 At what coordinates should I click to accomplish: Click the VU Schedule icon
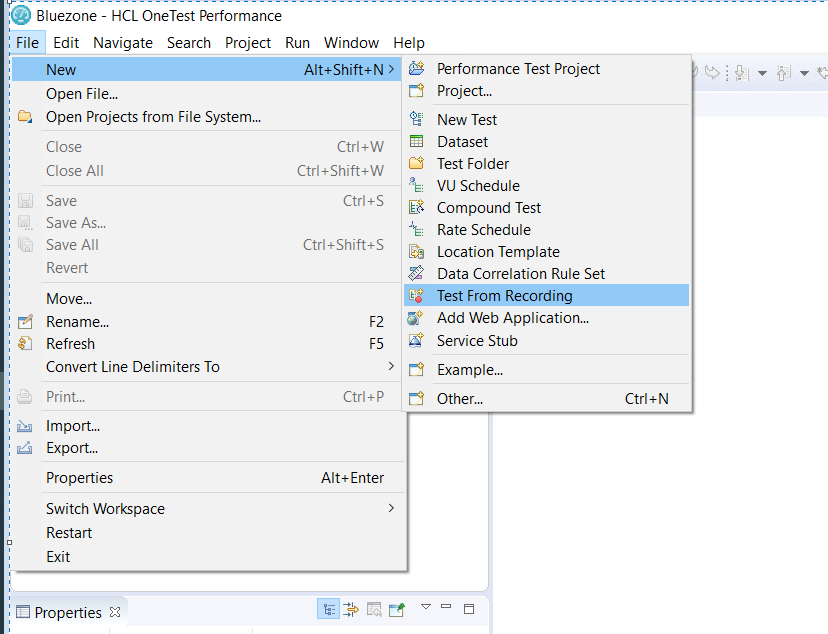point(417,186)
